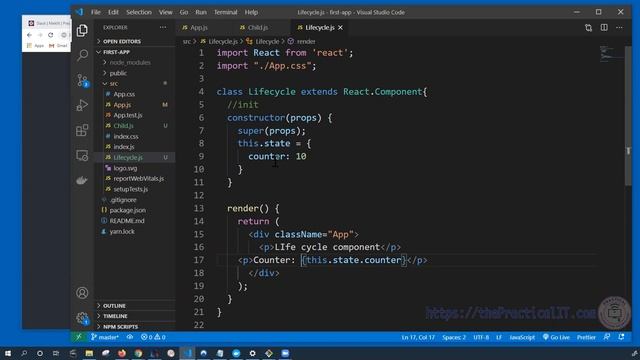
Task: Open the Help menu
Action: click(251, 12)
